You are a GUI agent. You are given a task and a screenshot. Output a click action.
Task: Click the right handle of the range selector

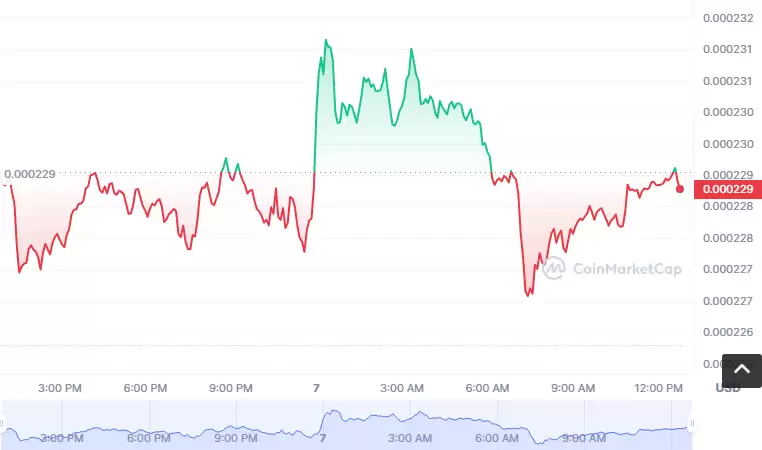(690, 424)
